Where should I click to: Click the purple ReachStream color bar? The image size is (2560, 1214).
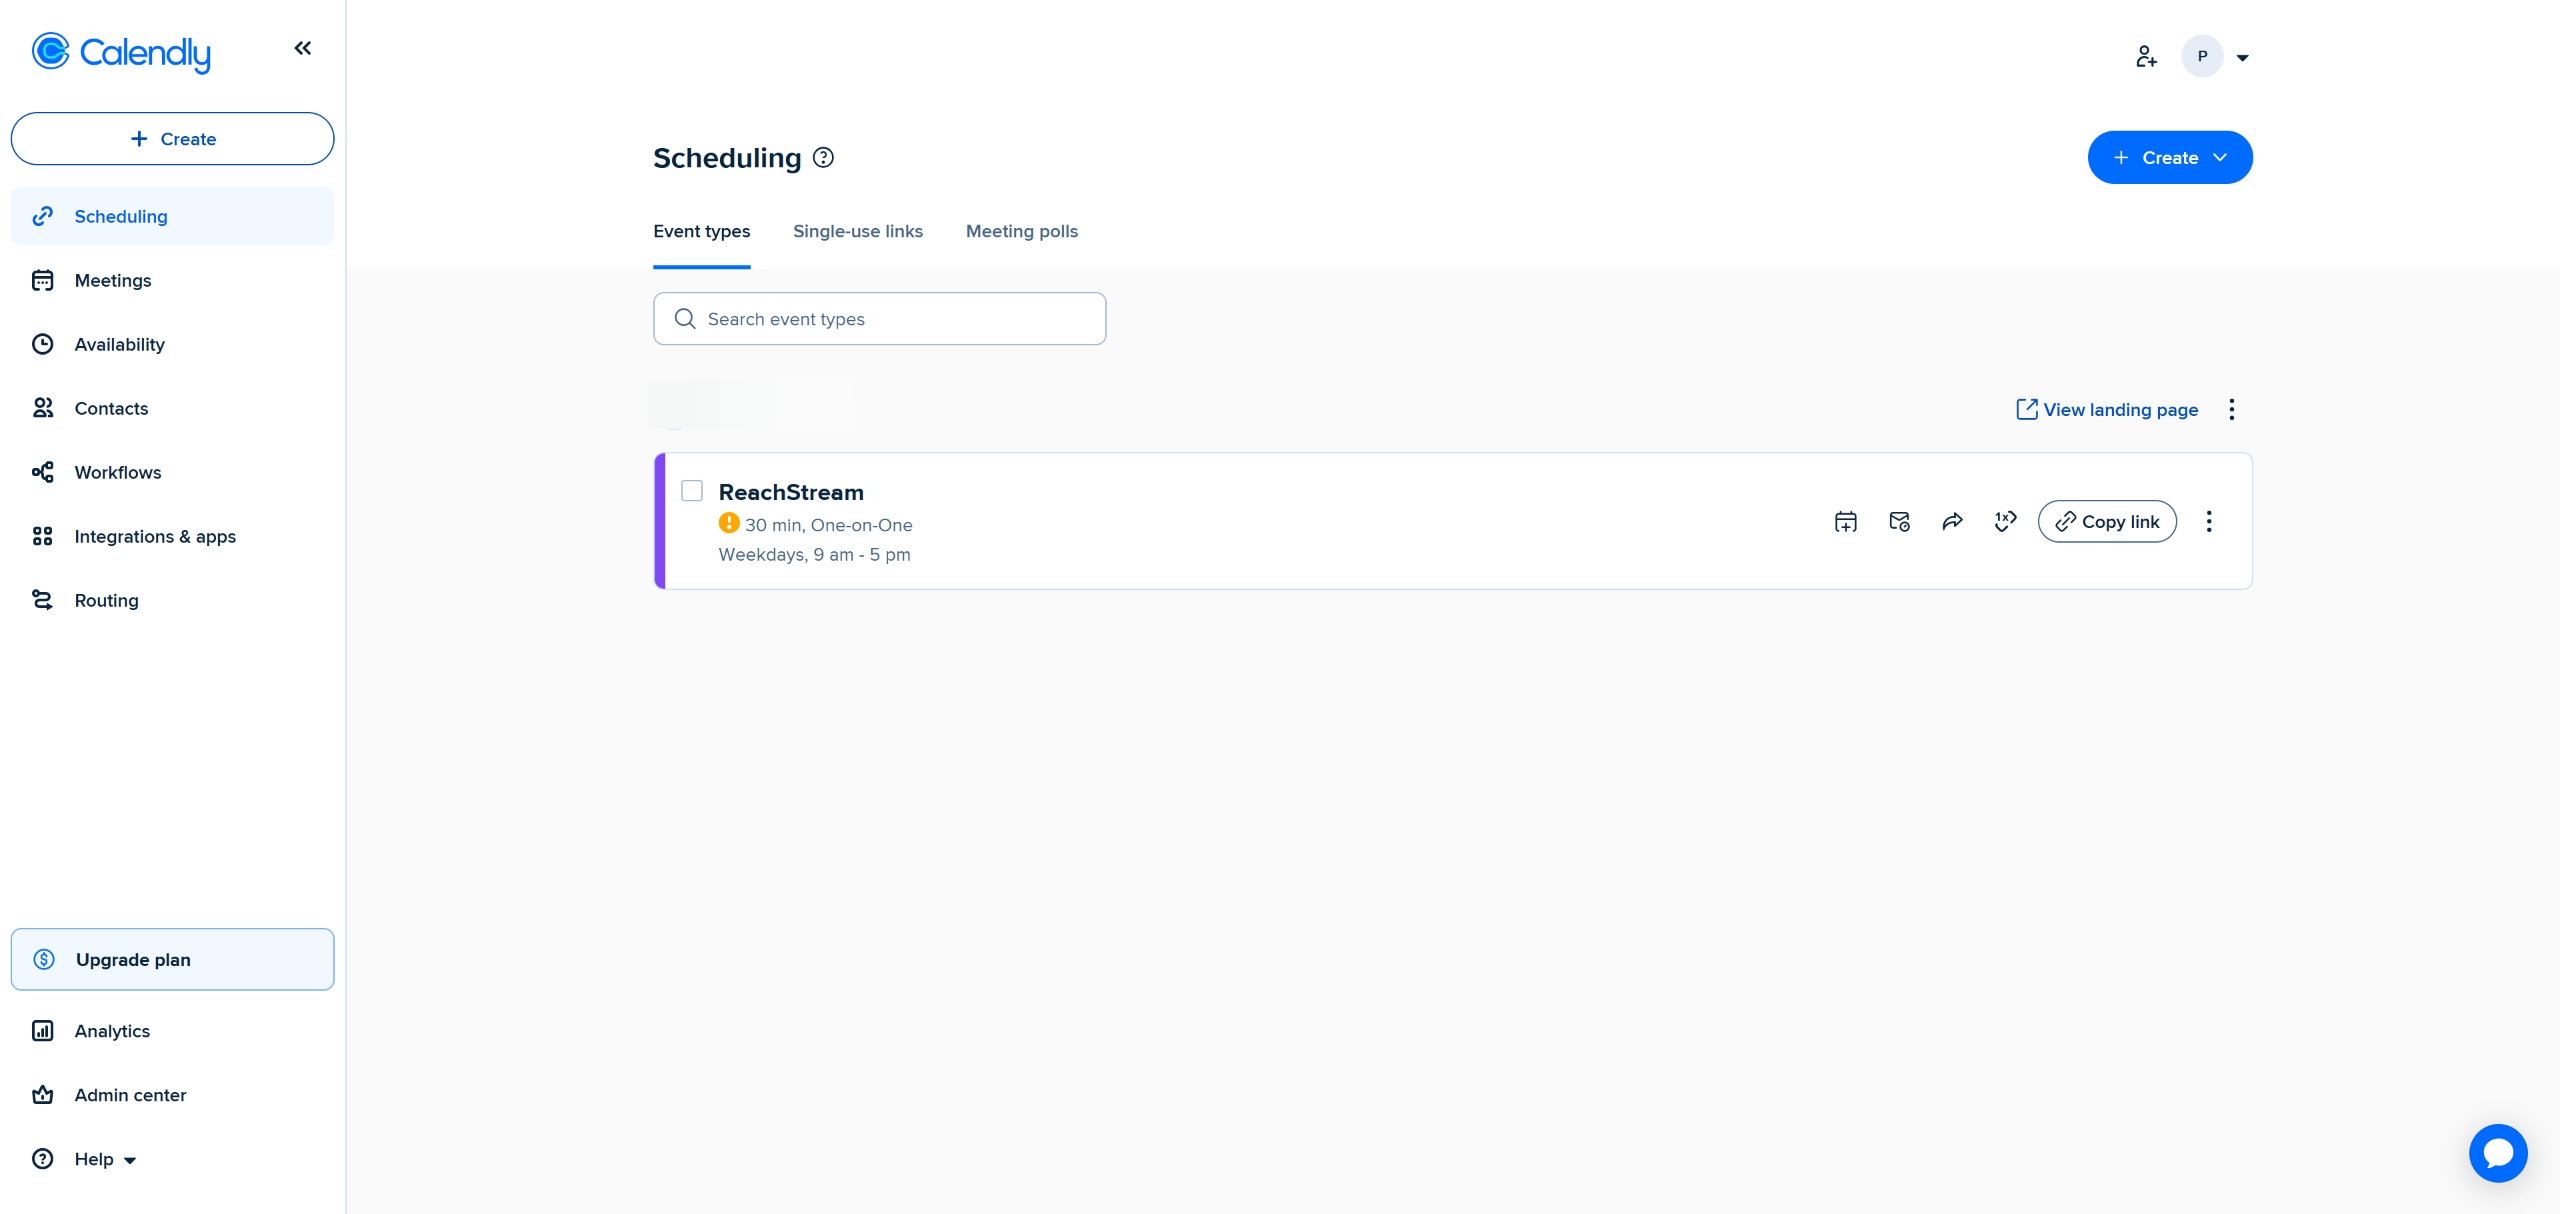[x=660, y=521]
